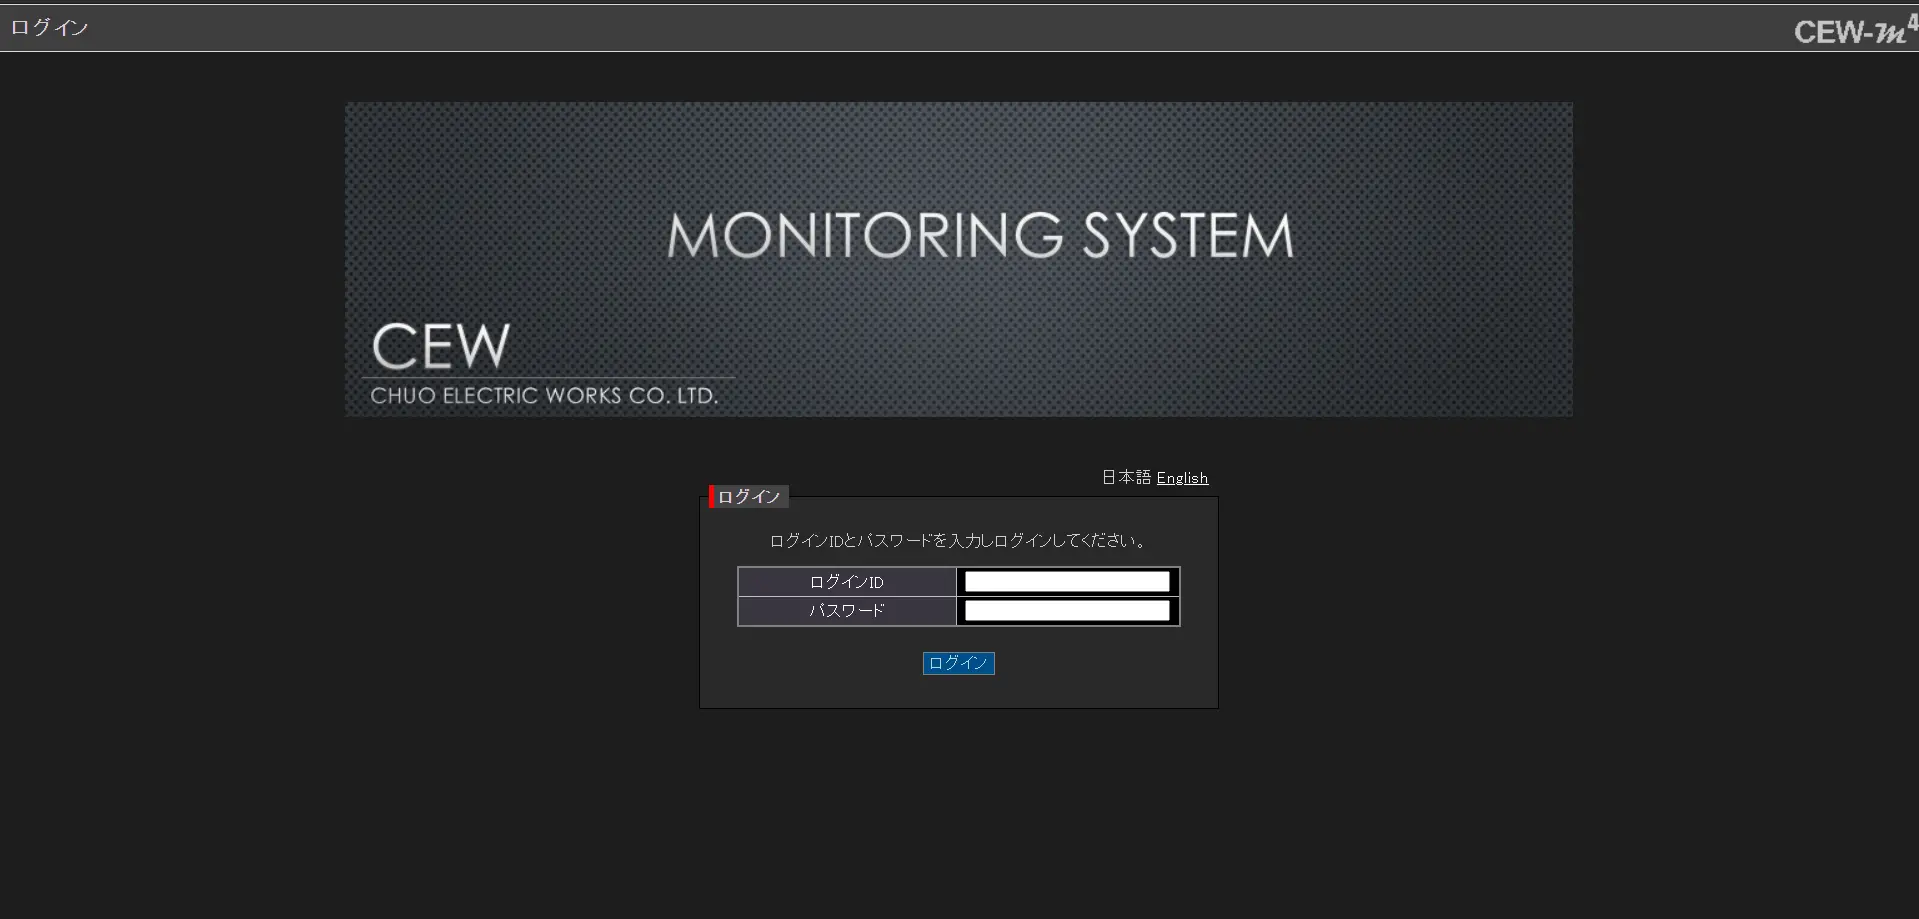1919x919 pixels.
Task: Click the blue ログイン button
Action: pos(958,663)
